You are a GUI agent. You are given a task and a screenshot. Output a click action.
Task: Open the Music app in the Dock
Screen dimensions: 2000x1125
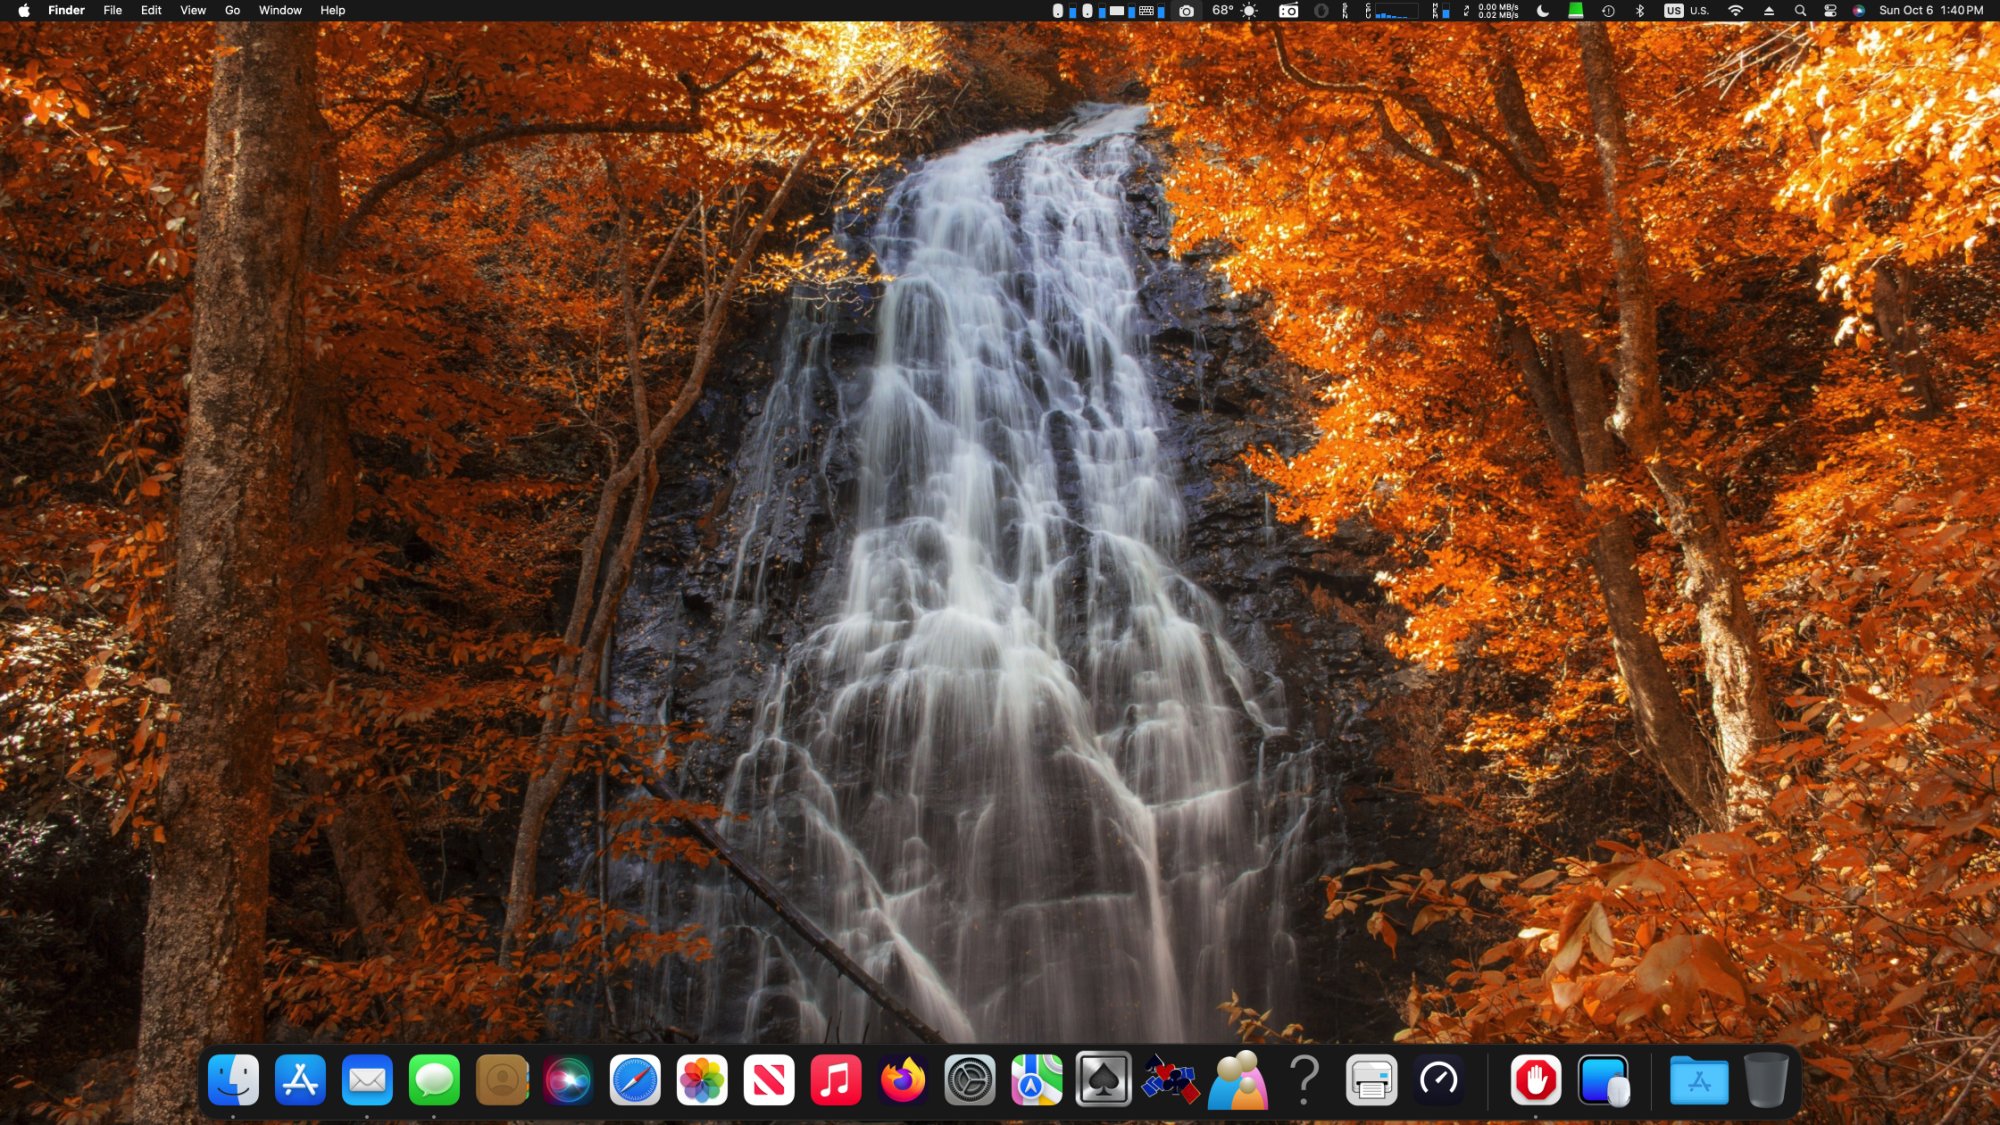pos(836,1080)
